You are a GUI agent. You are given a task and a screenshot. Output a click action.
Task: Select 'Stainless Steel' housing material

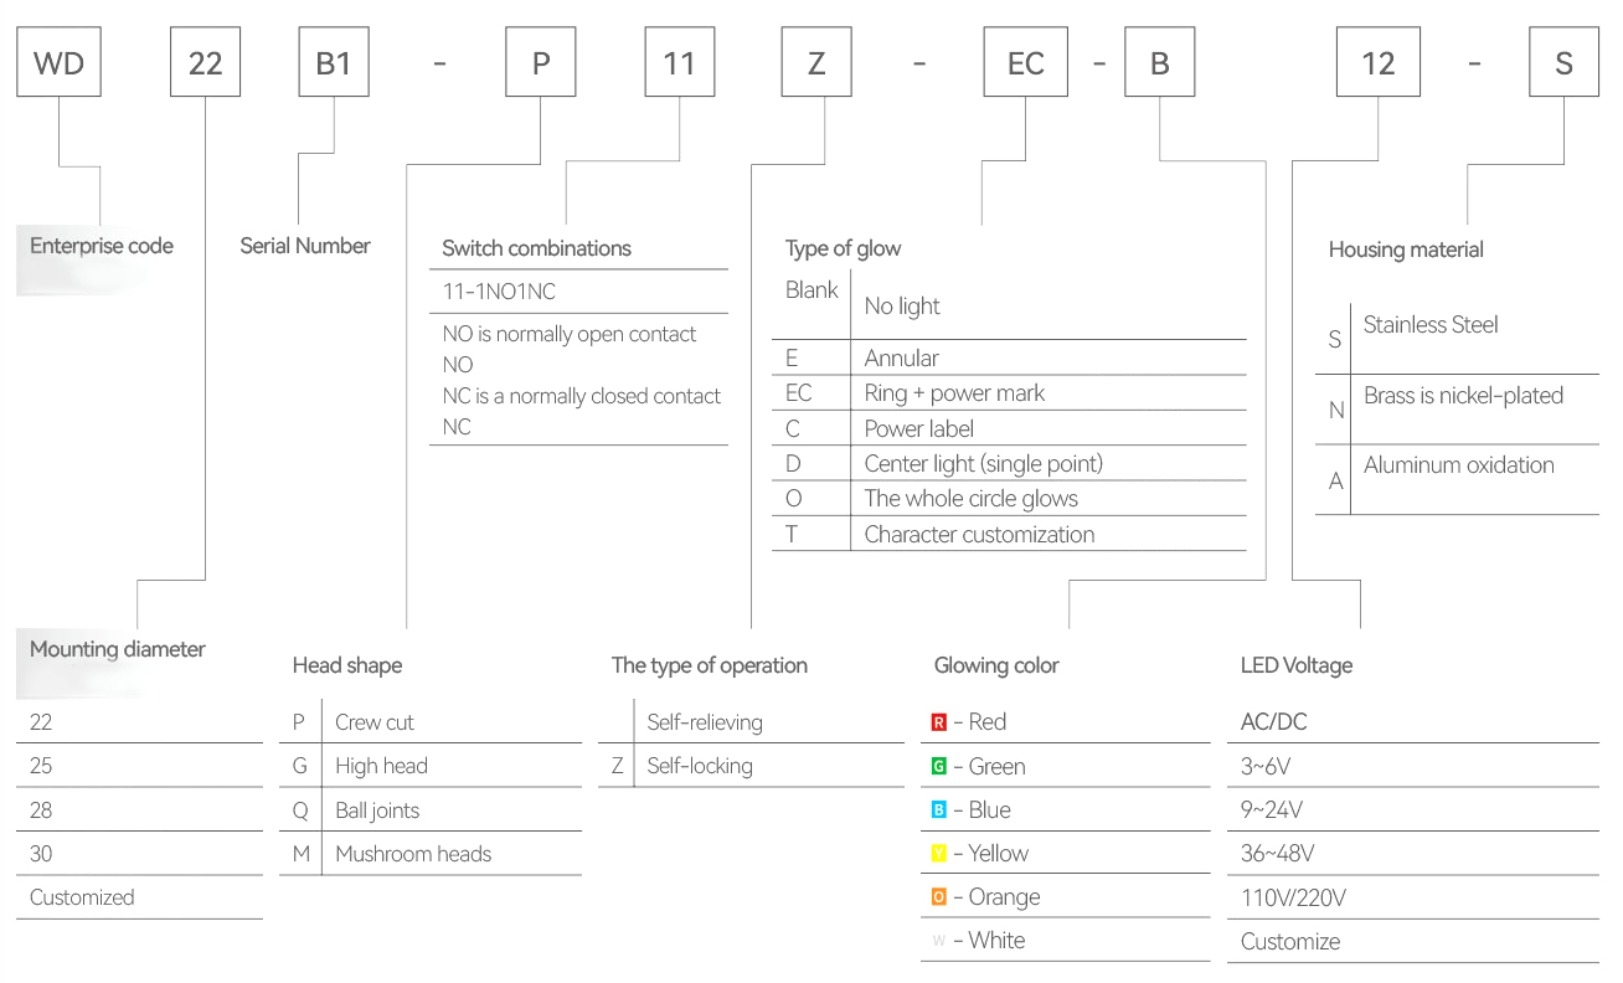[1430, 325]
